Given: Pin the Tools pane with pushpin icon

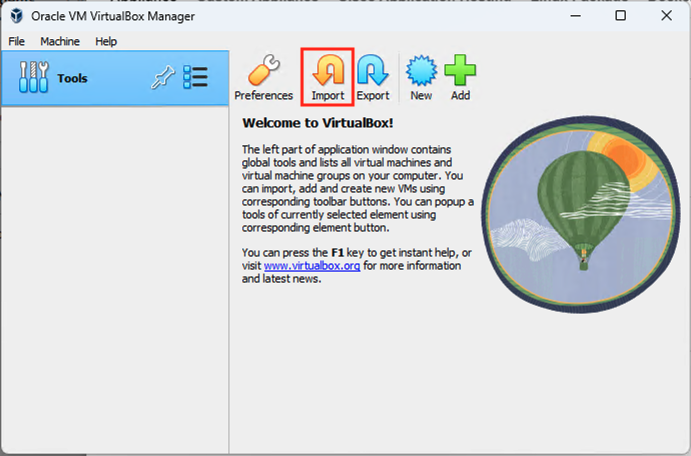Looking at the screenshot, I should tap(162, 78).
